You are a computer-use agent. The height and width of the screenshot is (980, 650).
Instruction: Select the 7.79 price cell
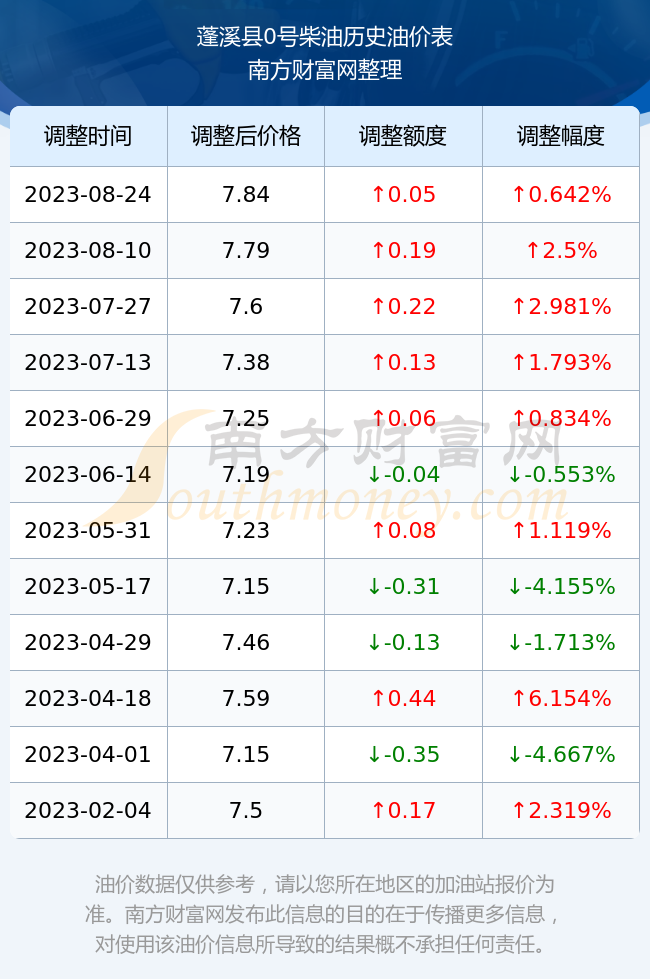[246, 251]
